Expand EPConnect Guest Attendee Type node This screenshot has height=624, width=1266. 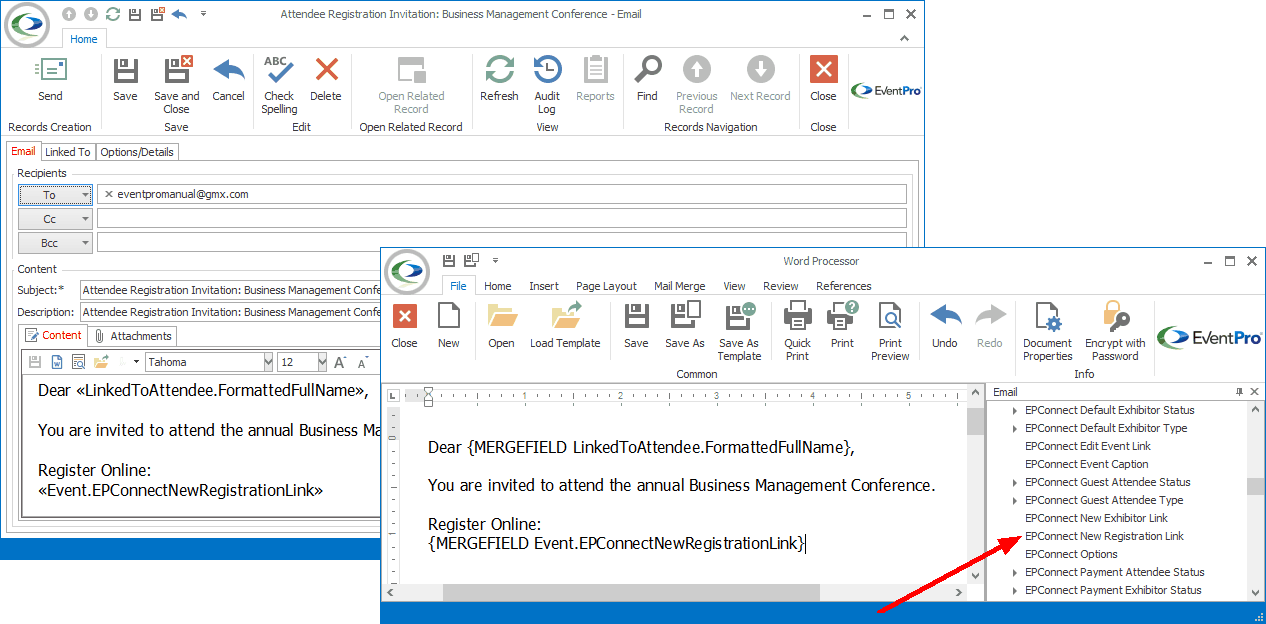pos(1015,501)
